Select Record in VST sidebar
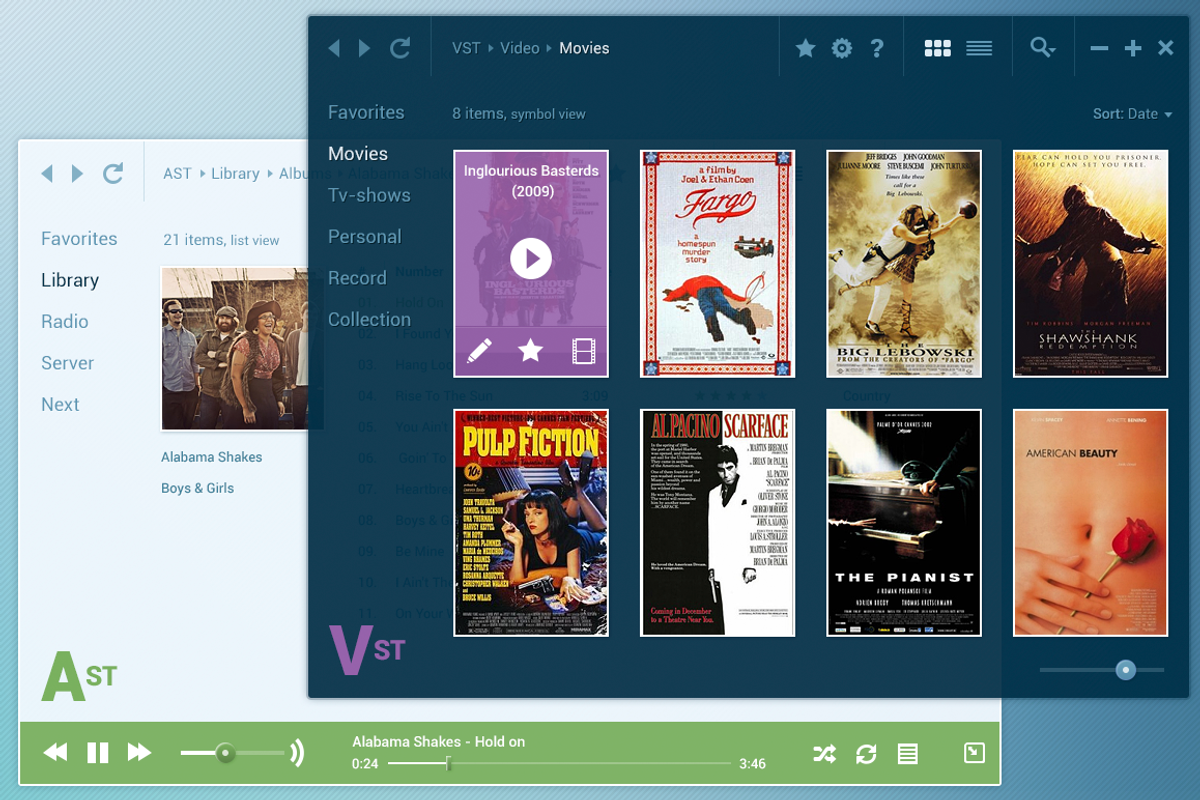The width and height of the screenshot is (1200, 800). point(357,278)
